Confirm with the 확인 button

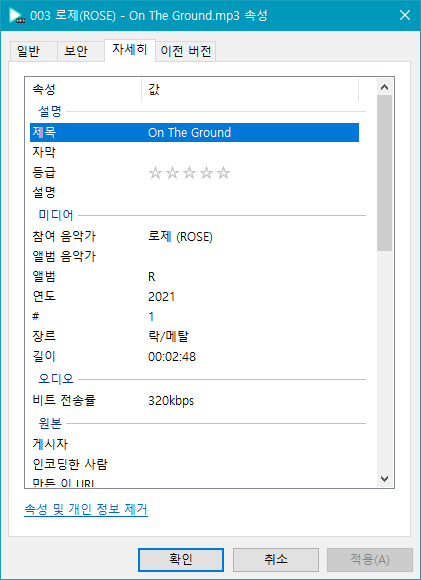pyautogui.click(x=181, y=560)
